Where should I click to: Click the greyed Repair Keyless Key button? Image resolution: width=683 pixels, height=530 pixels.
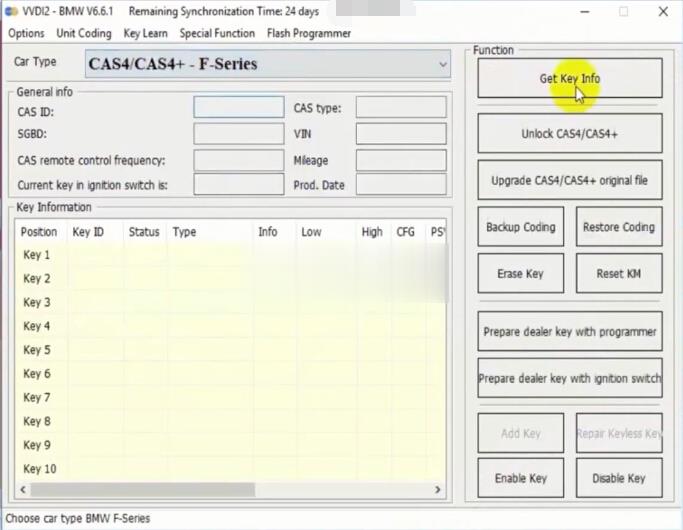point(619,433)
